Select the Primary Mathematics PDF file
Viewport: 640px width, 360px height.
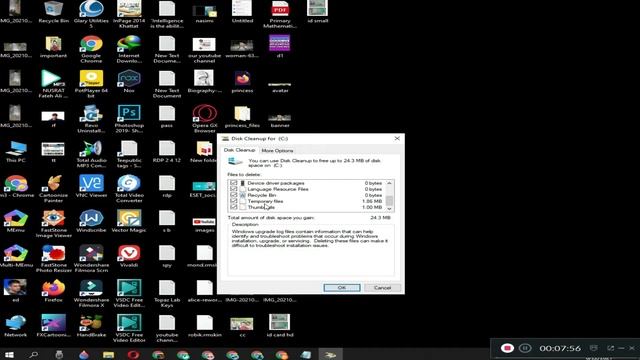point(280,15)
